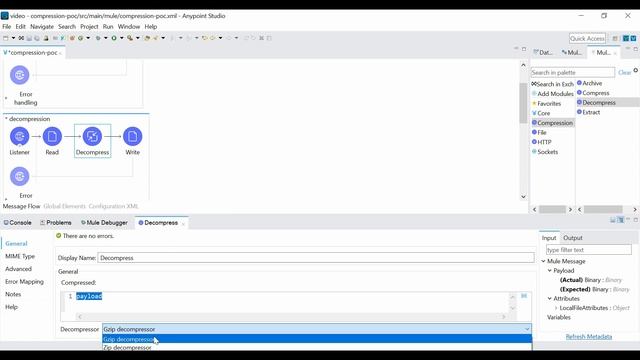This screenshot has width=640, height=360.
Task: Open the Output metadata tab
Action: 573,238
